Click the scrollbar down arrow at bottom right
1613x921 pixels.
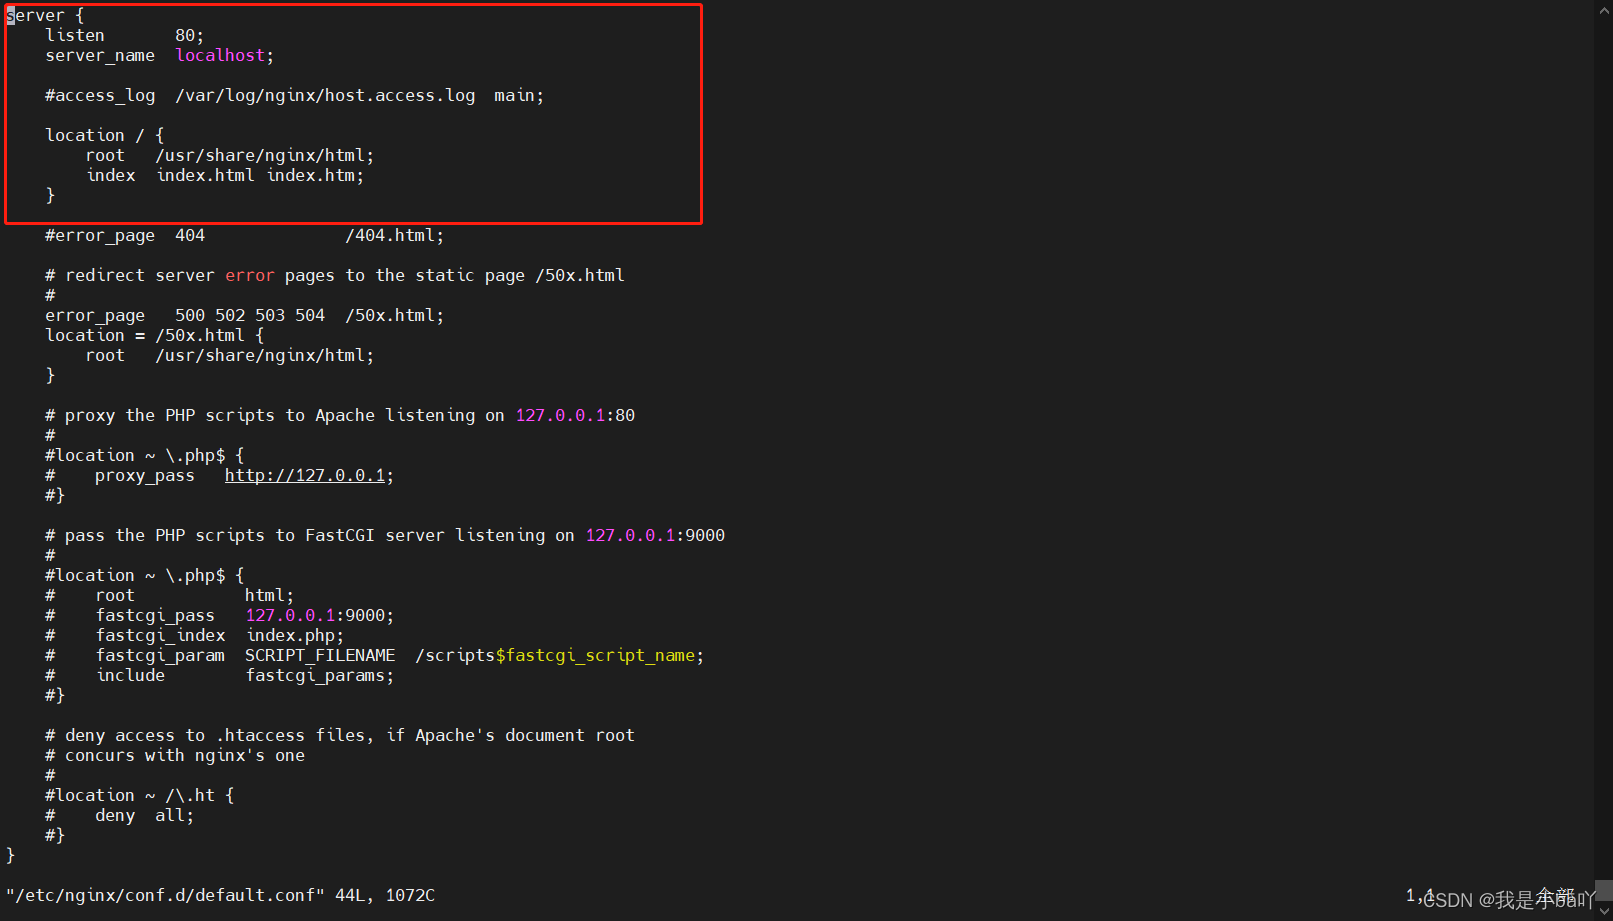[x=1604, y=911]
